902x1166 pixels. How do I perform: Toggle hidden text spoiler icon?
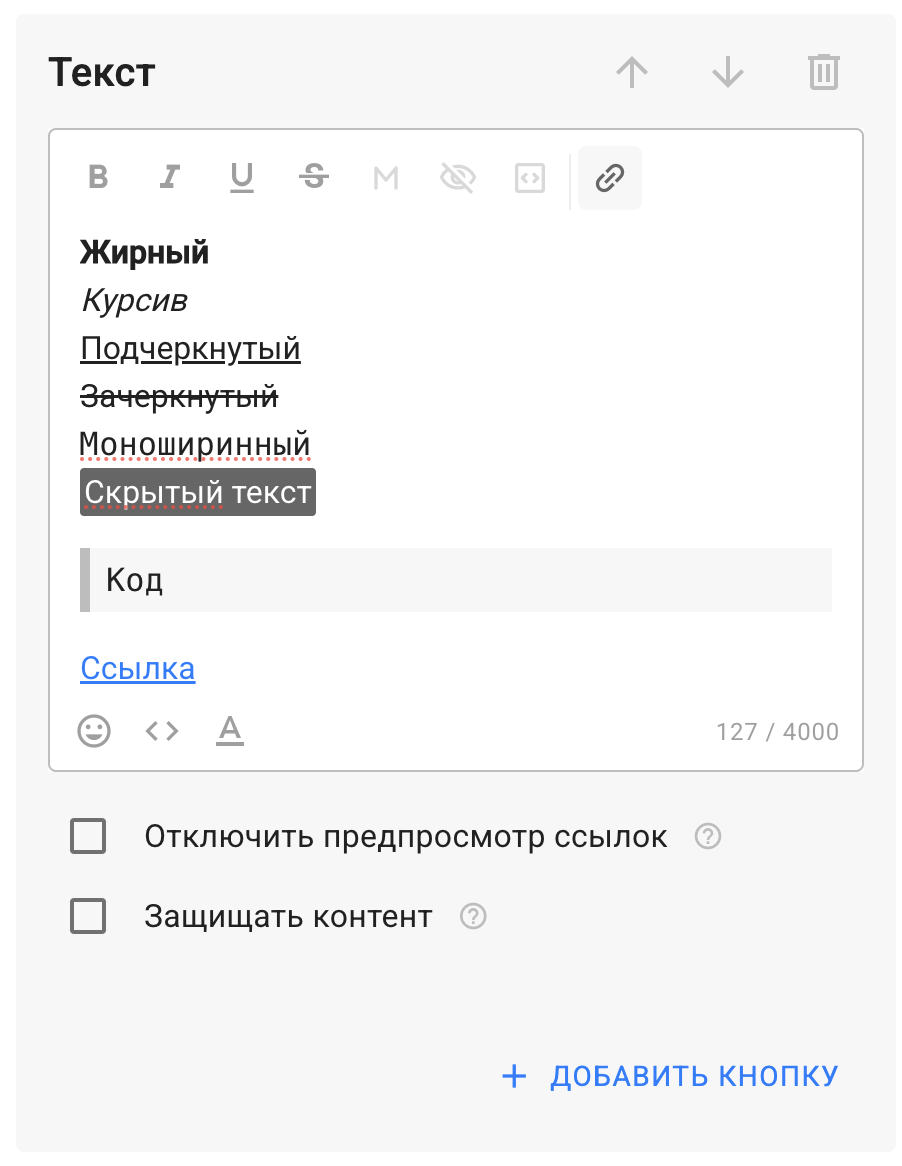[x=458, y=178]
